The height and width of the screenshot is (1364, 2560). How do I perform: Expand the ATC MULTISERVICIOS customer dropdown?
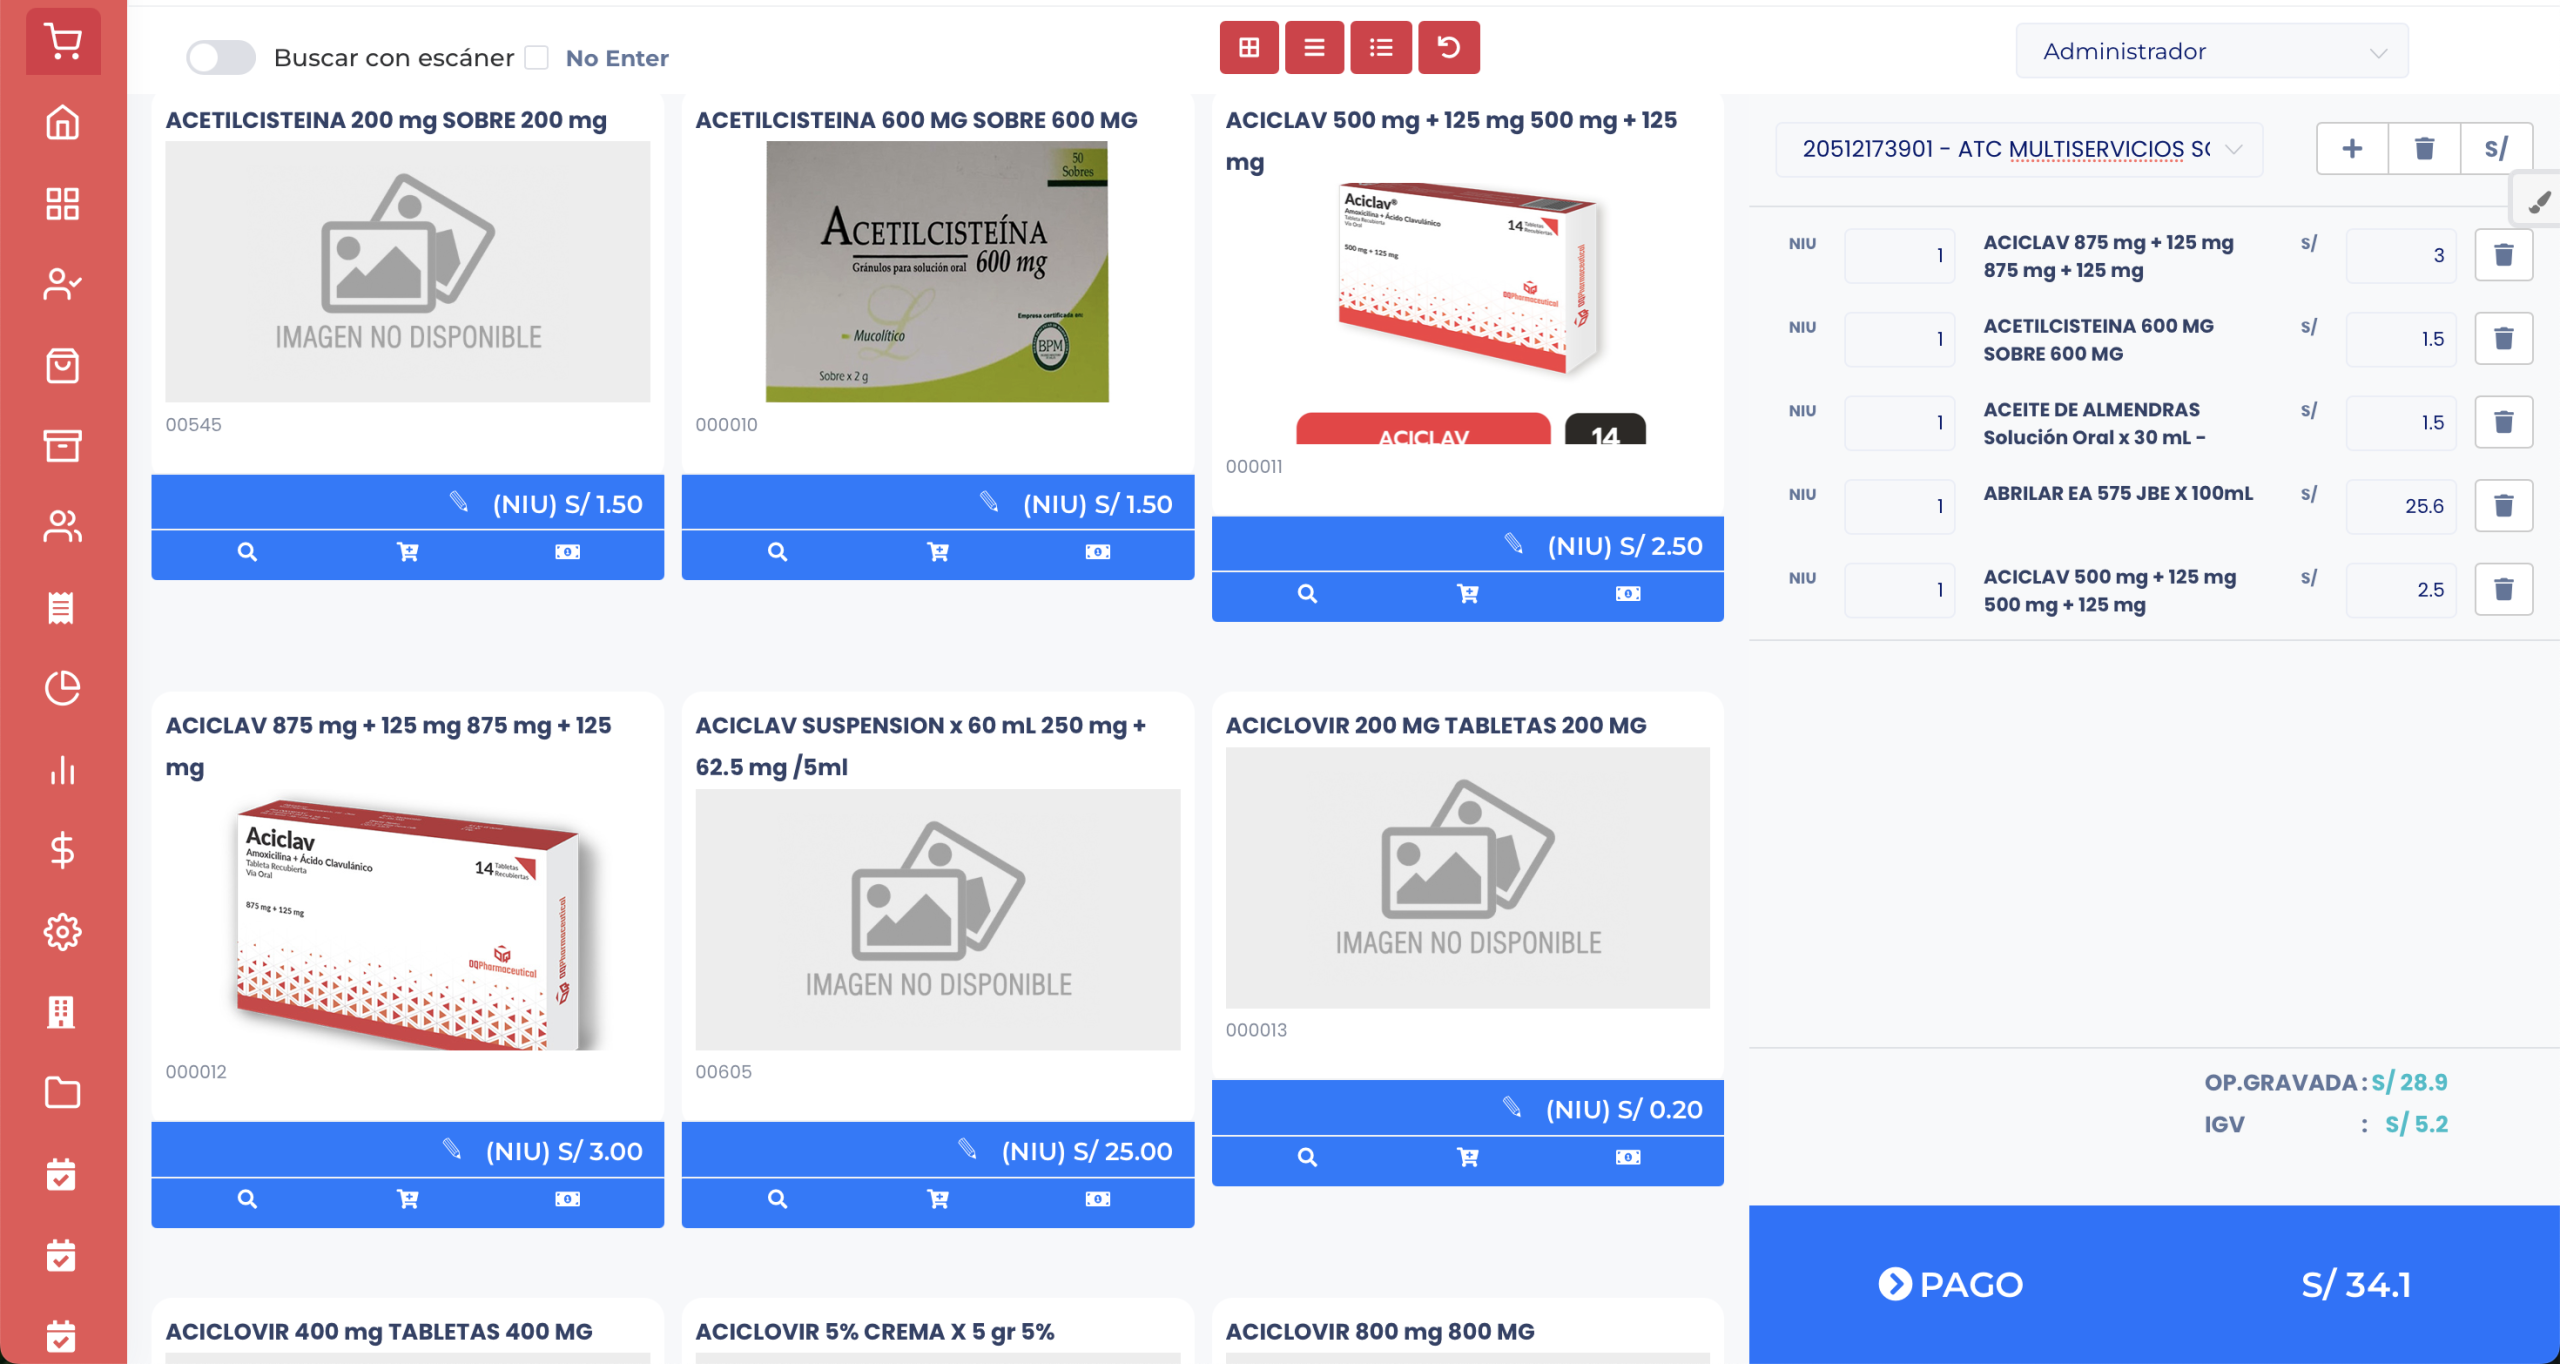click(2018, 149)
